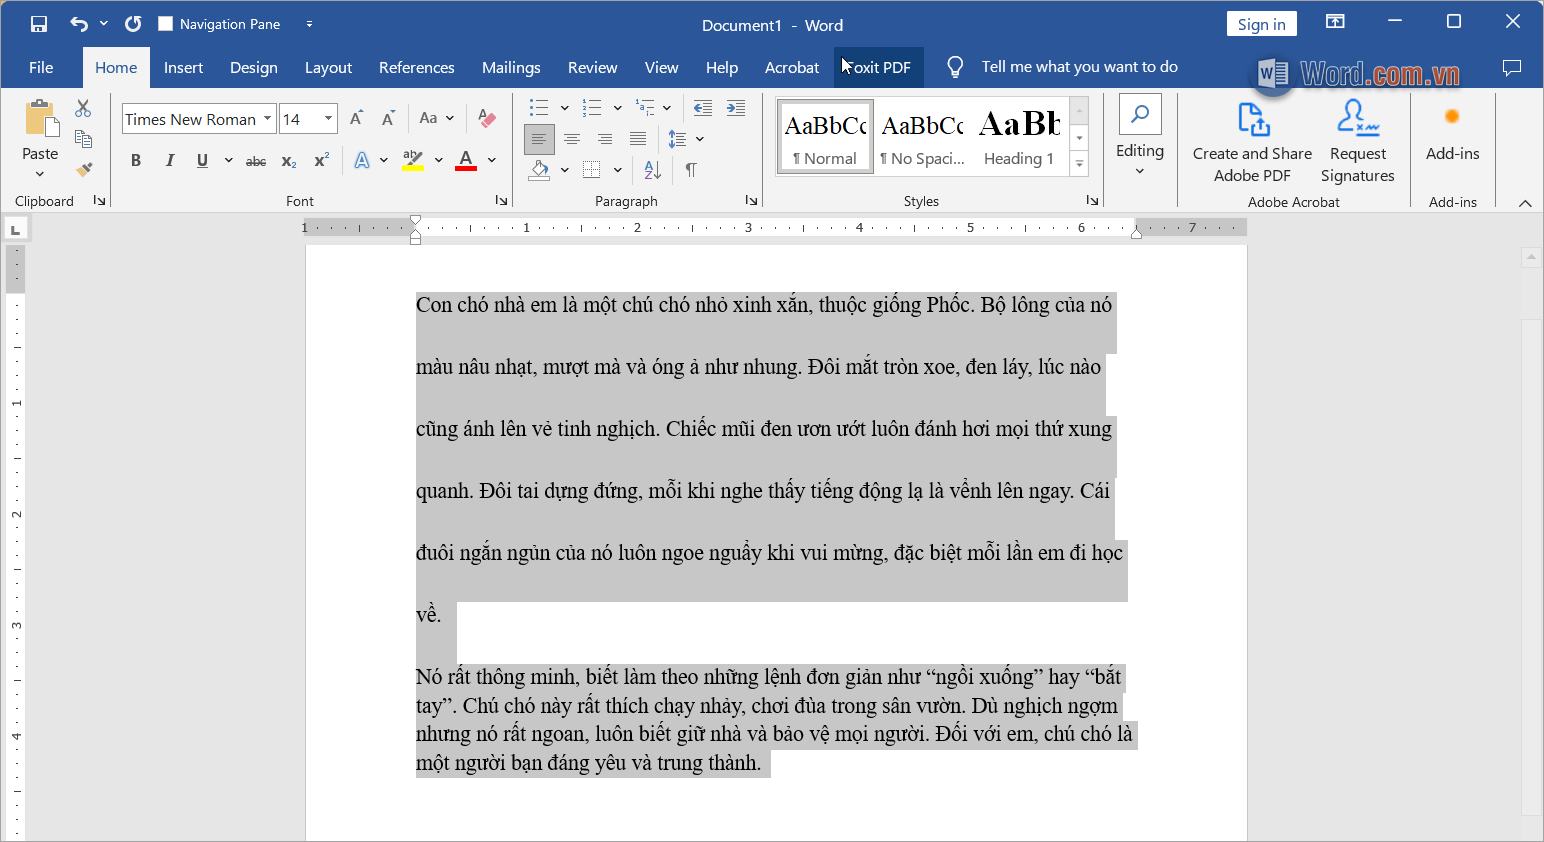This screenshot has height=842, width=1544.
Task: Click the Increase Indent icon
Action: coord(736,108)
